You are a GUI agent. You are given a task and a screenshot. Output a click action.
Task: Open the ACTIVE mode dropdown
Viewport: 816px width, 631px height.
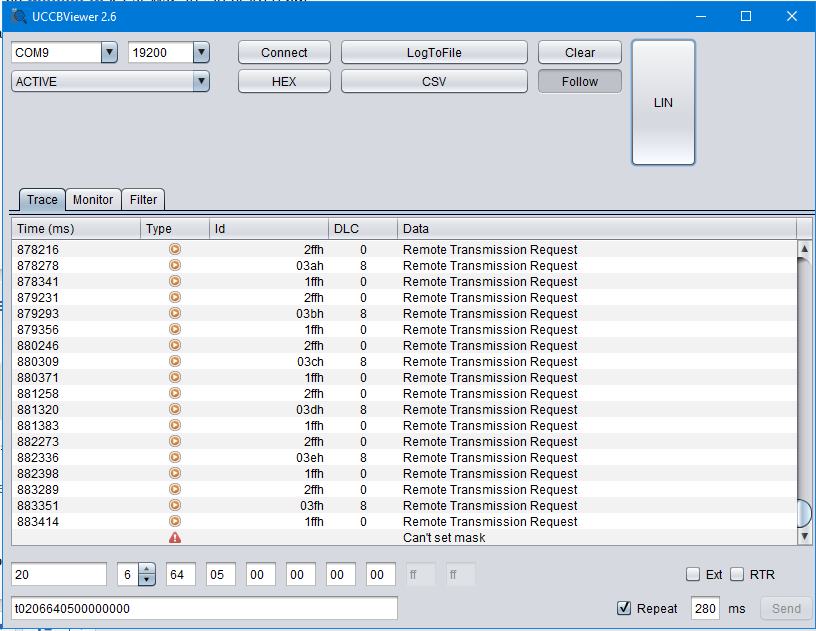(x=201, y=82)
